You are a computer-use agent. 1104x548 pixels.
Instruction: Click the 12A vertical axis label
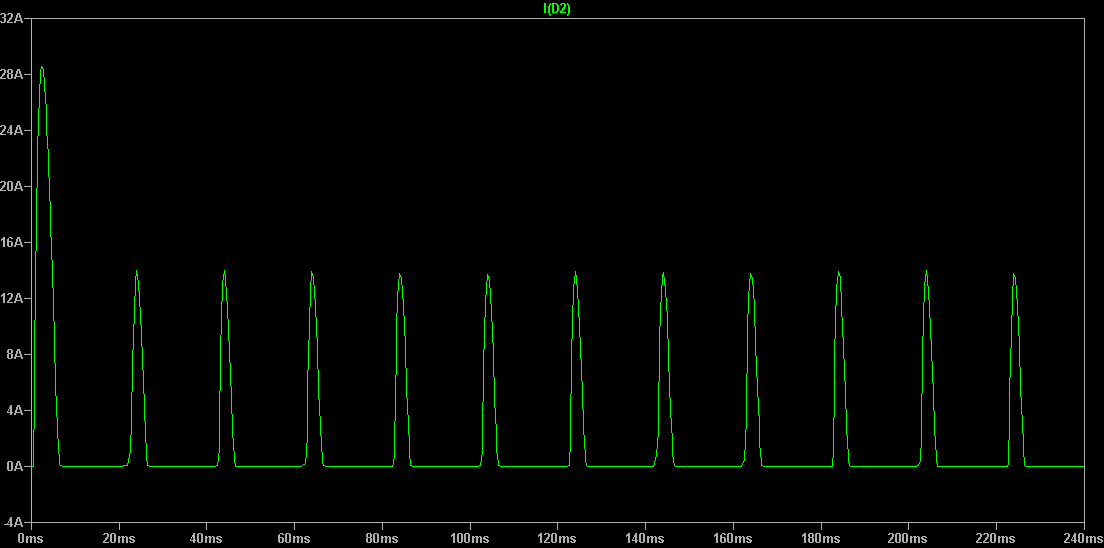pyautogui.click(x=13, y=299)
